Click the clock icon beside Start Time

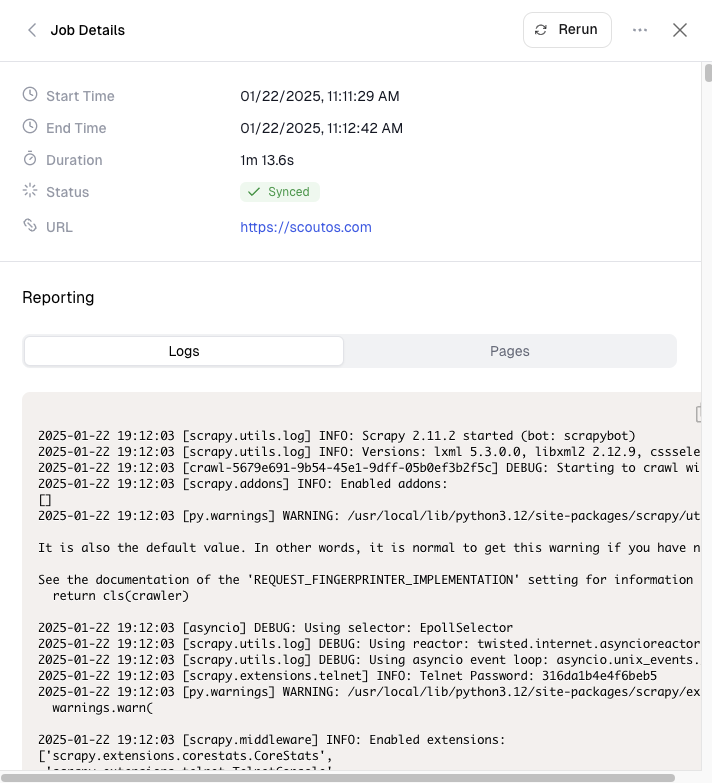(30, 95)
